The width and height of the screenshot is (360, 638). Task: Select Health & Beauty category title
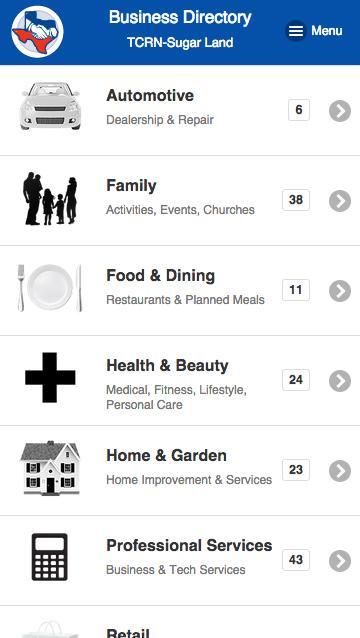click(167, 365)
